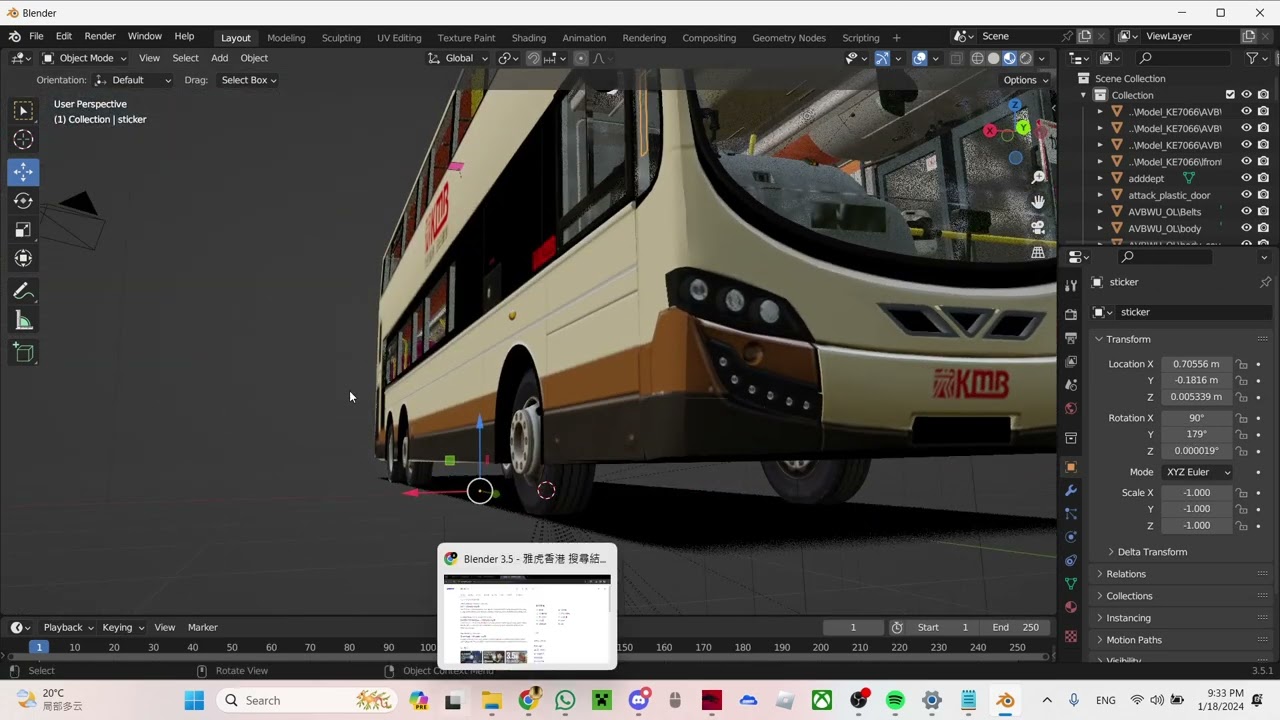1280x720 pixels.
Task: Open the Scene properties tab
Action: [x=1071, y=385]
